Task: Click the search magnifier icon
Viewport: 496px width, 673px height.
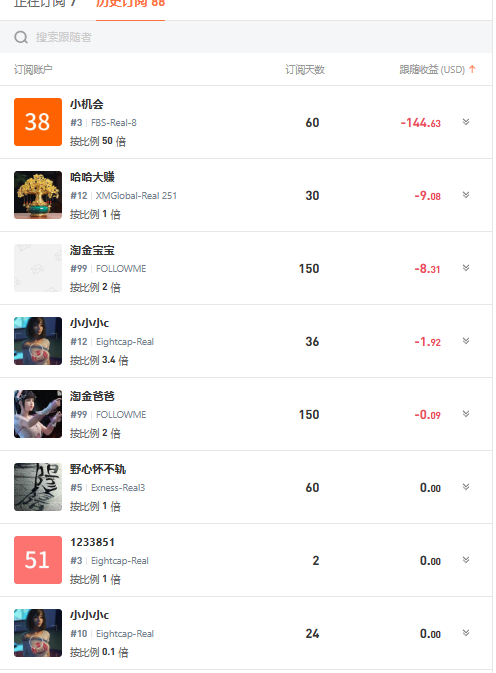Action: tap(21, 37)
